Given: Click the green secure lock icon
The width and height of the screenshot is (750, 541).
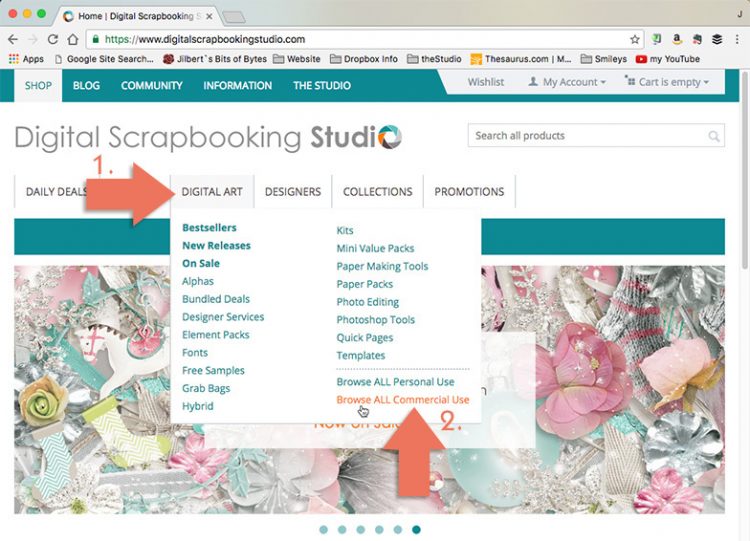Looking at the screenshot, I should [x=96, y=39].
